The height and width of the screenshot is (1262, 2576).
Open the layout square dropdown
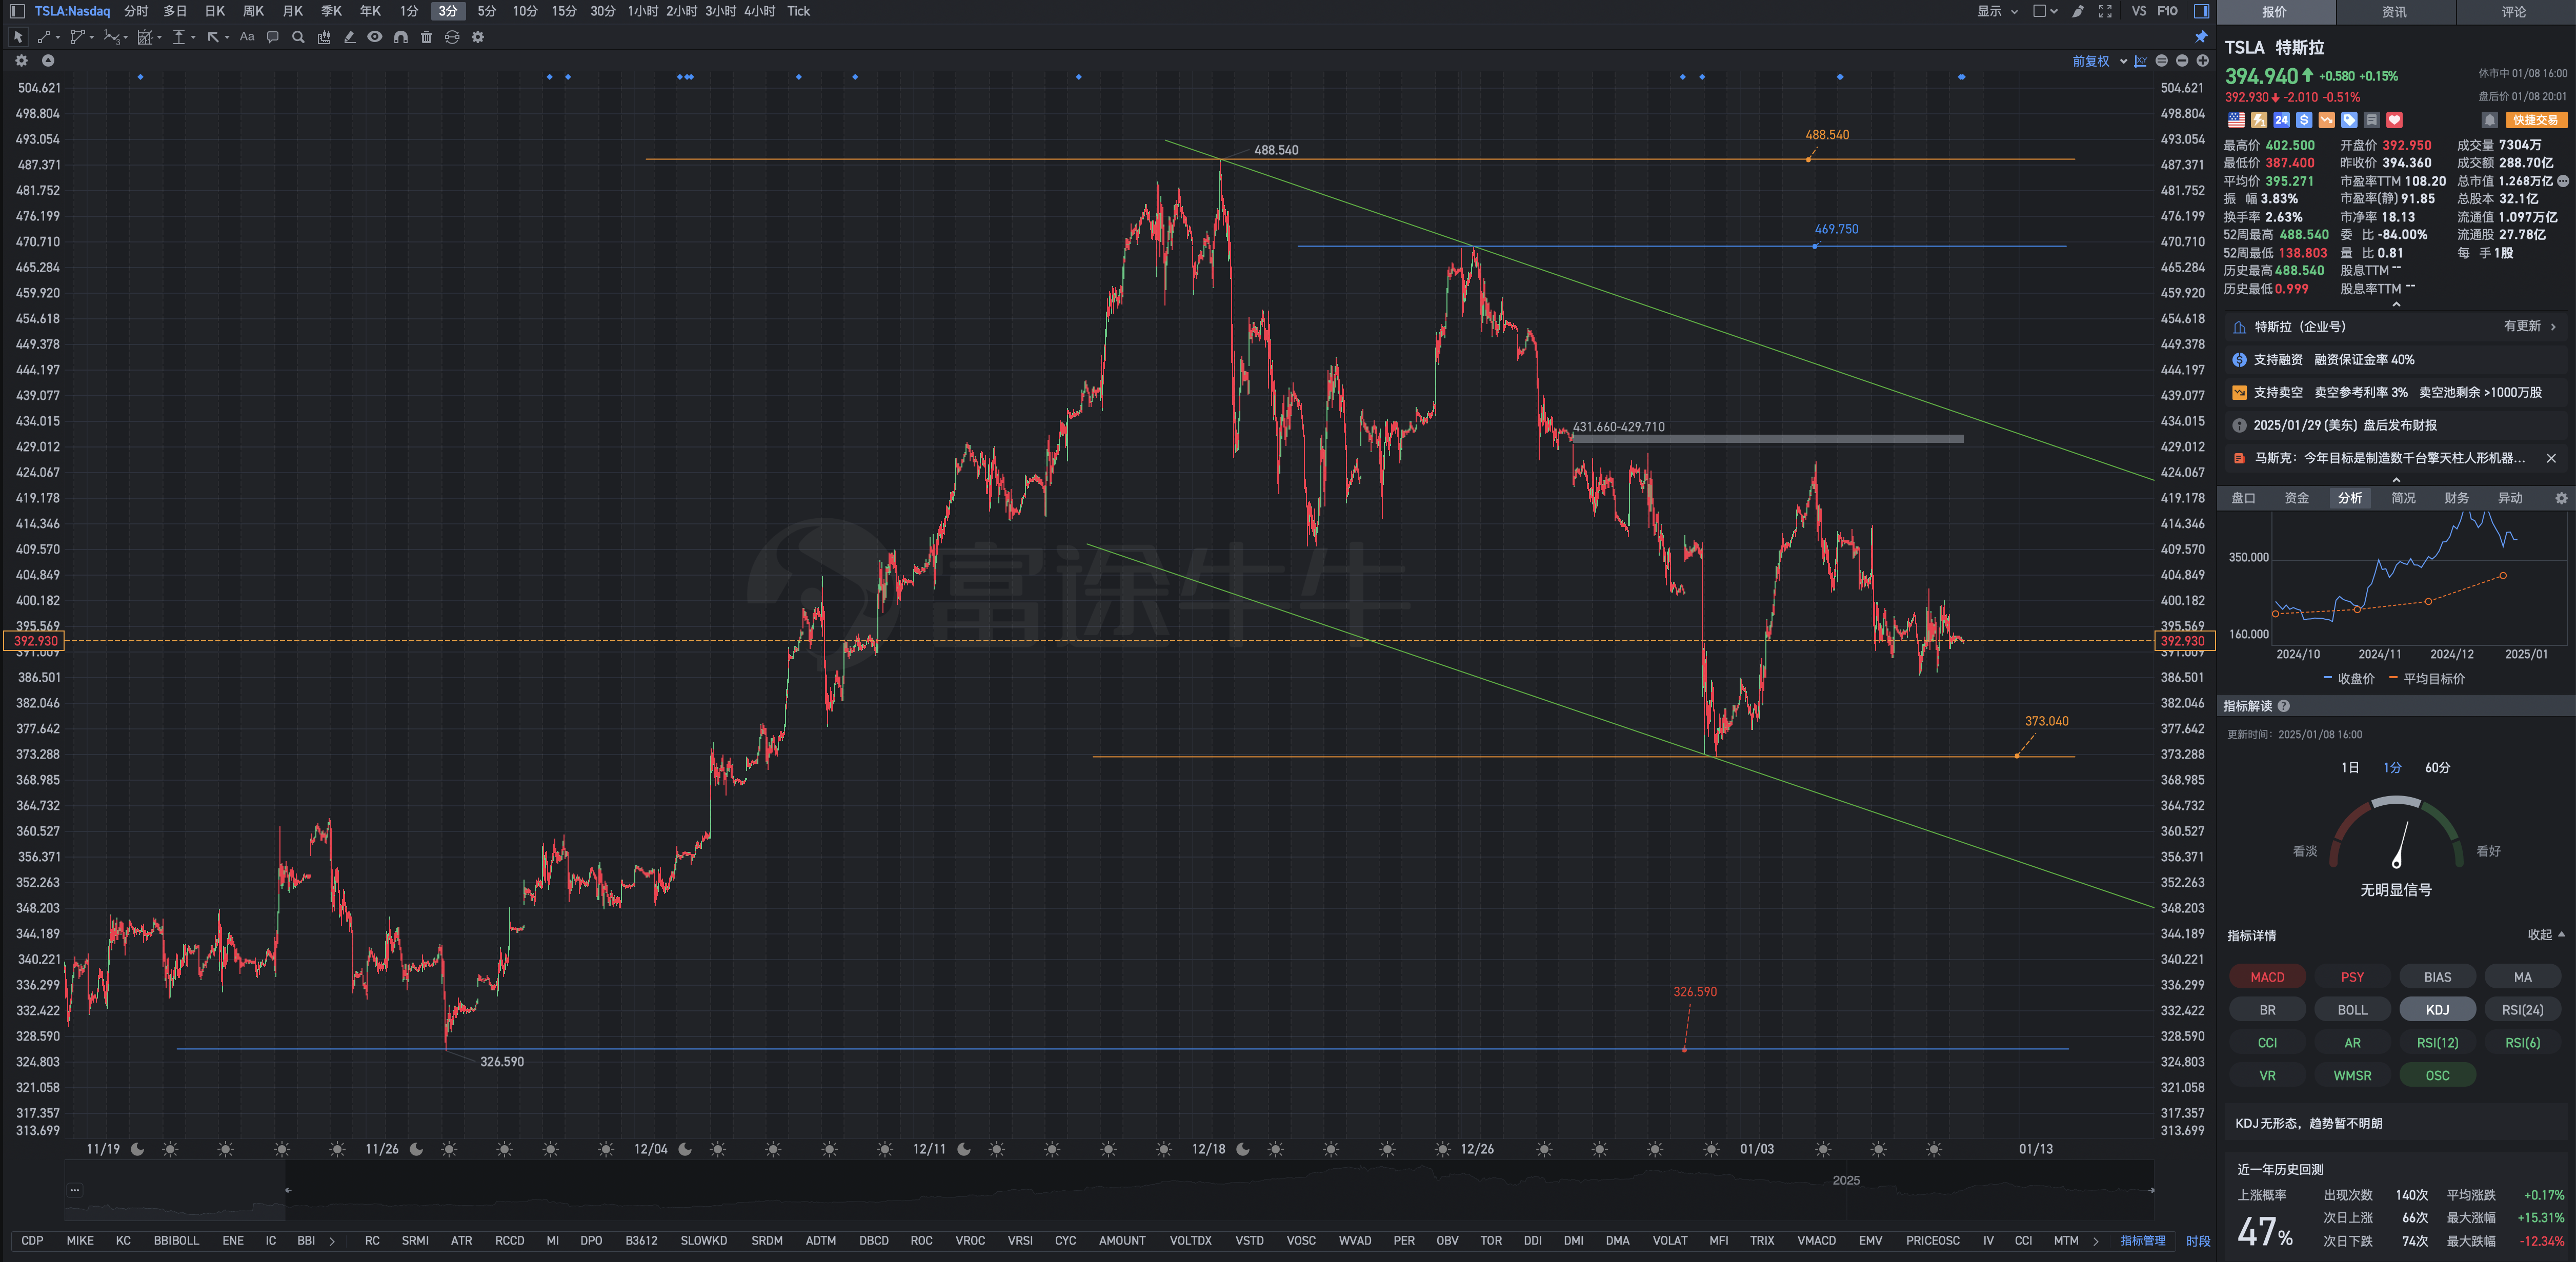click(2045, 11)
